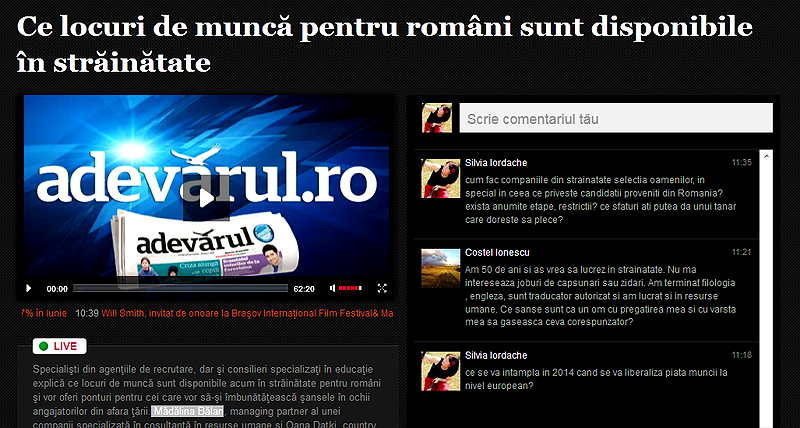Click the comment field 'Scrie comentariul tău'

pos(616,118)
